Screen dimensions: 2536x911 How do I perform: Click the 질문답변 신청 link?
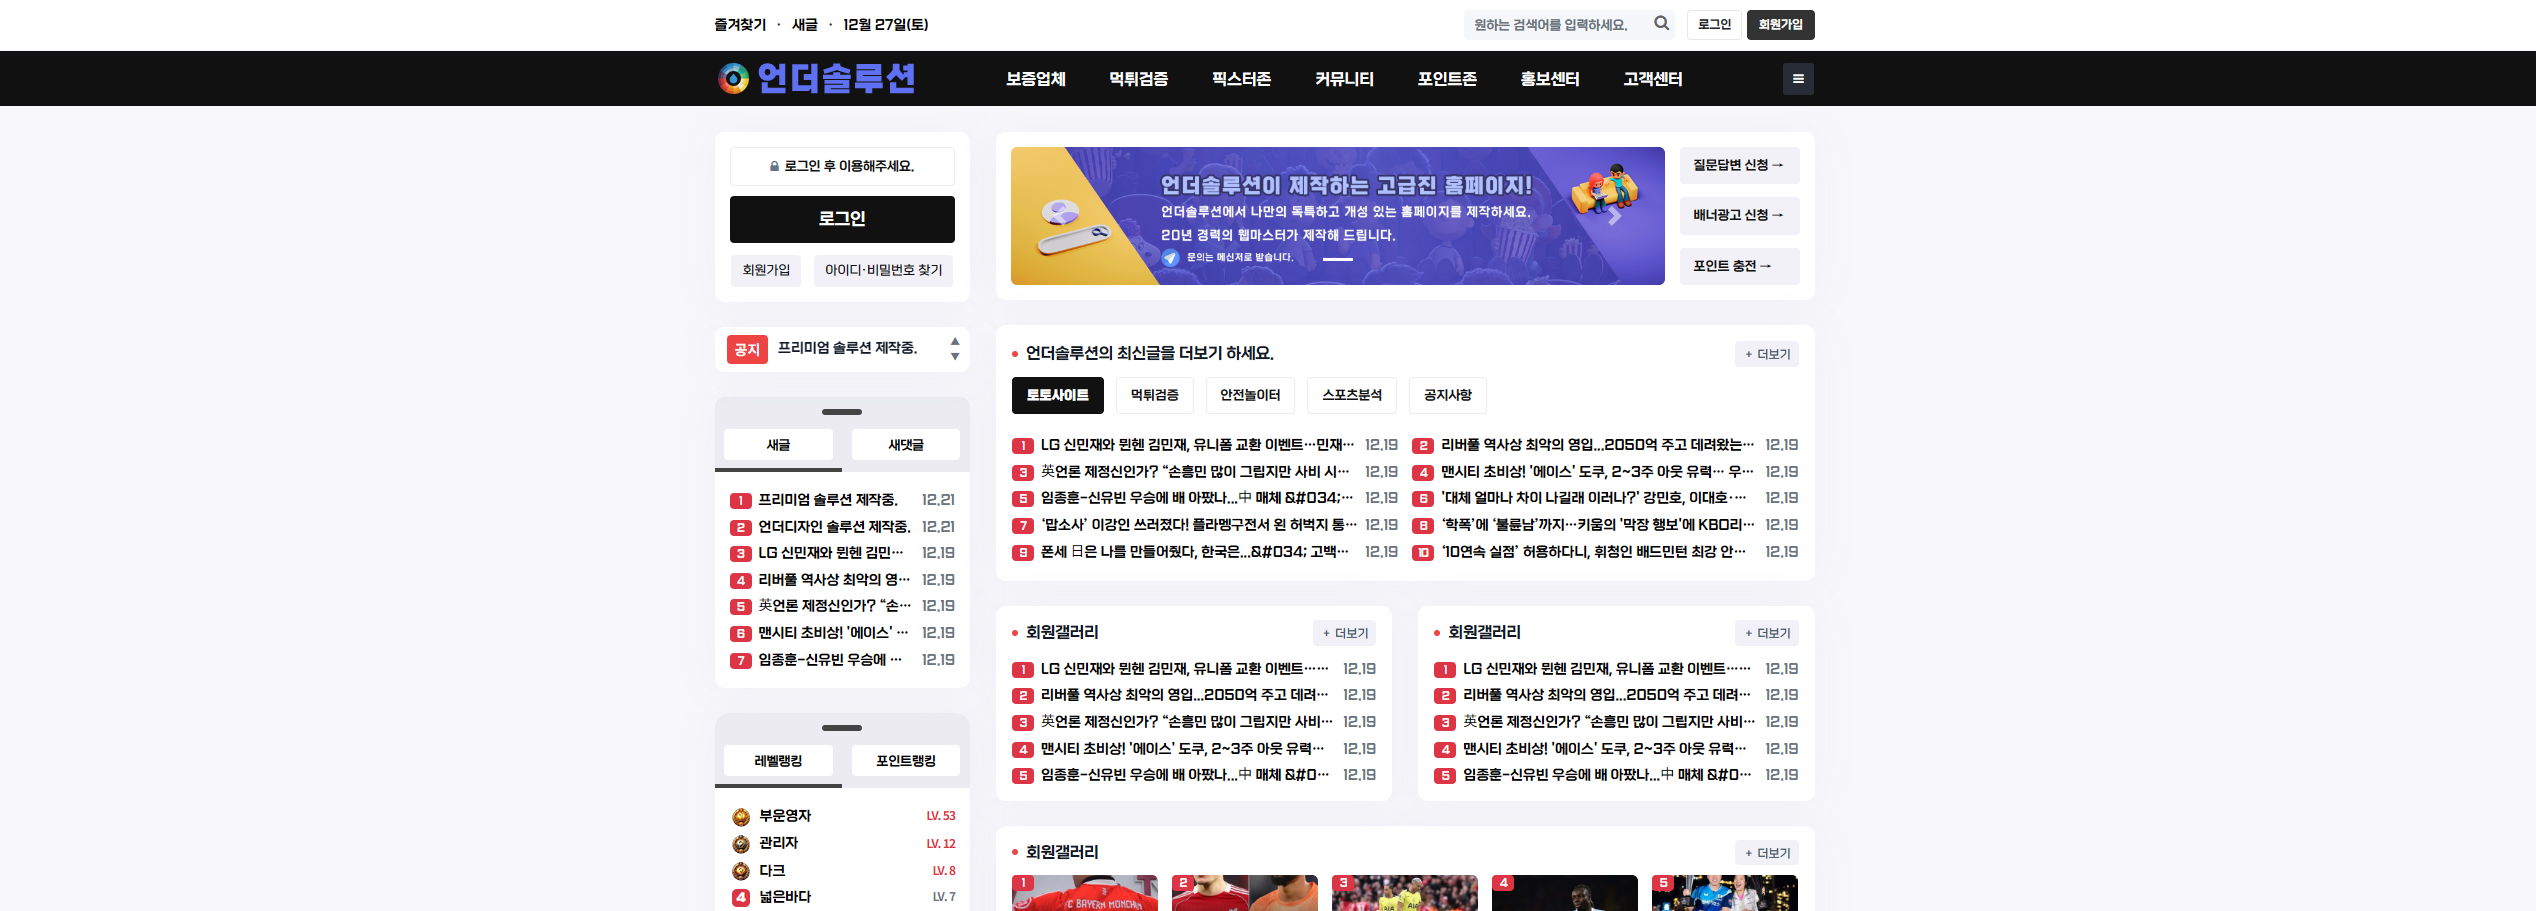click(x=1738, y=165)
